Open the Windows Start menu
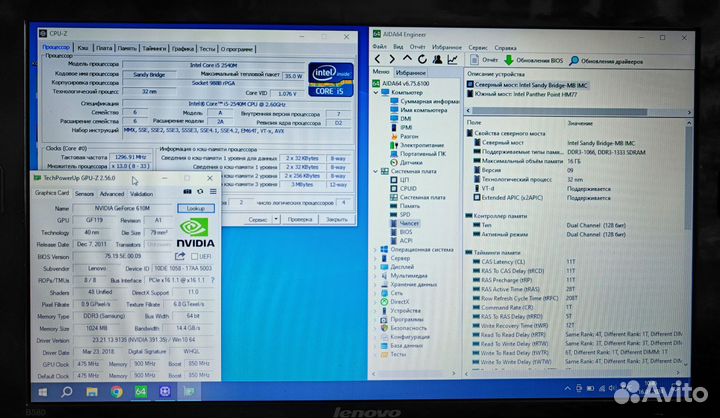The width and height of the screenshot is (720, 418). tap(43, 392)
